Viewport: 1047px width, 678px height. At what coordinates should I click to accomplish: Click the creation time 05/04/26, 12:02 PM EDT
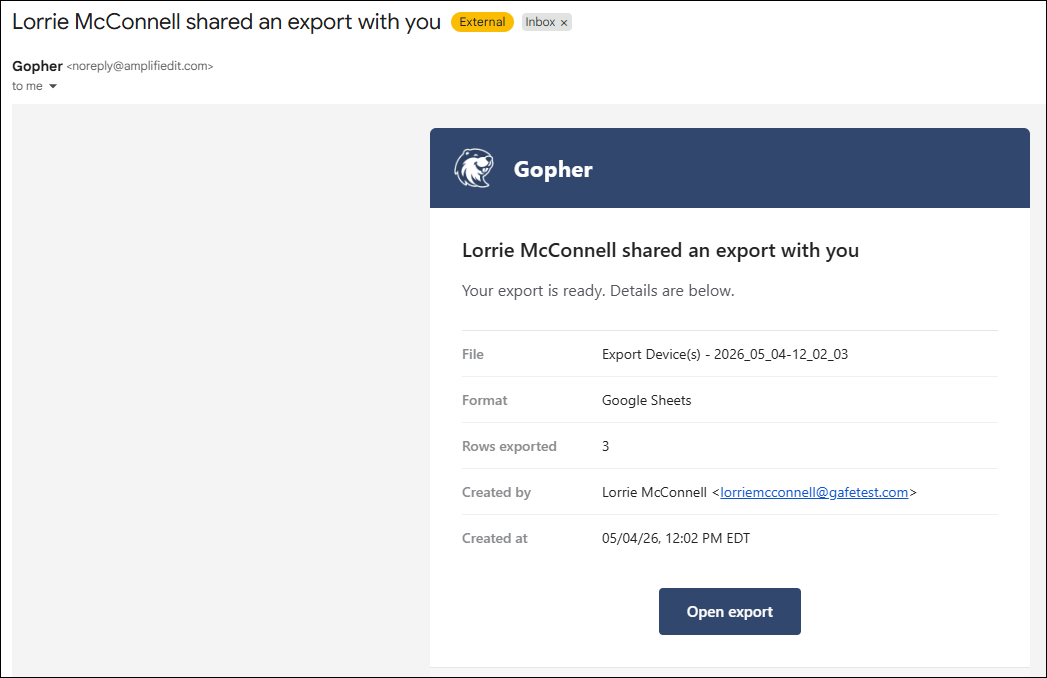pyautogui.click(x=676, y=538)
